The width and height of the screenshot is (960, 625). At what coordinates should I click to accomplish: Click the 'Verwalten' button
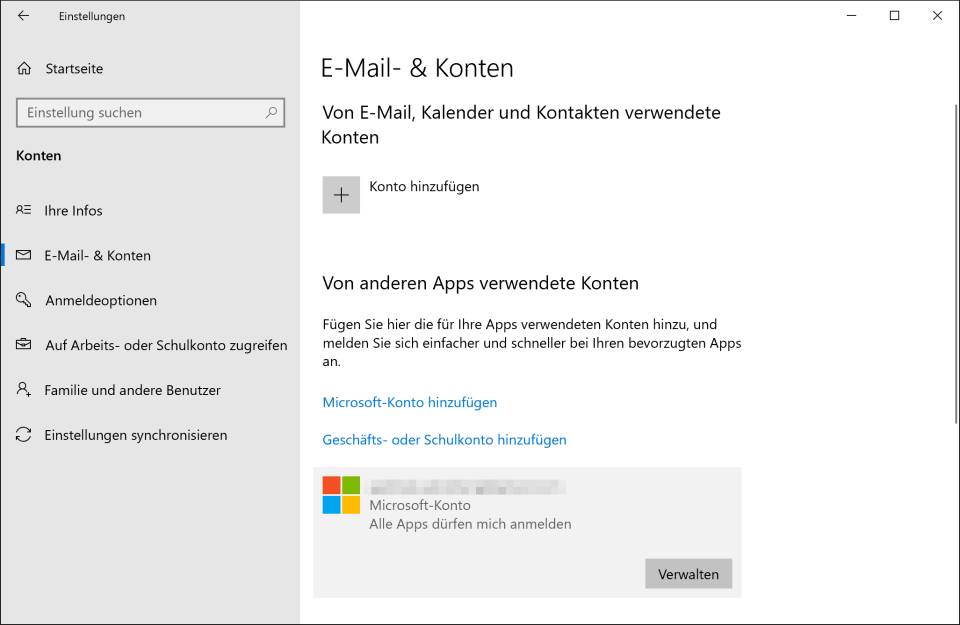point(688,573)
